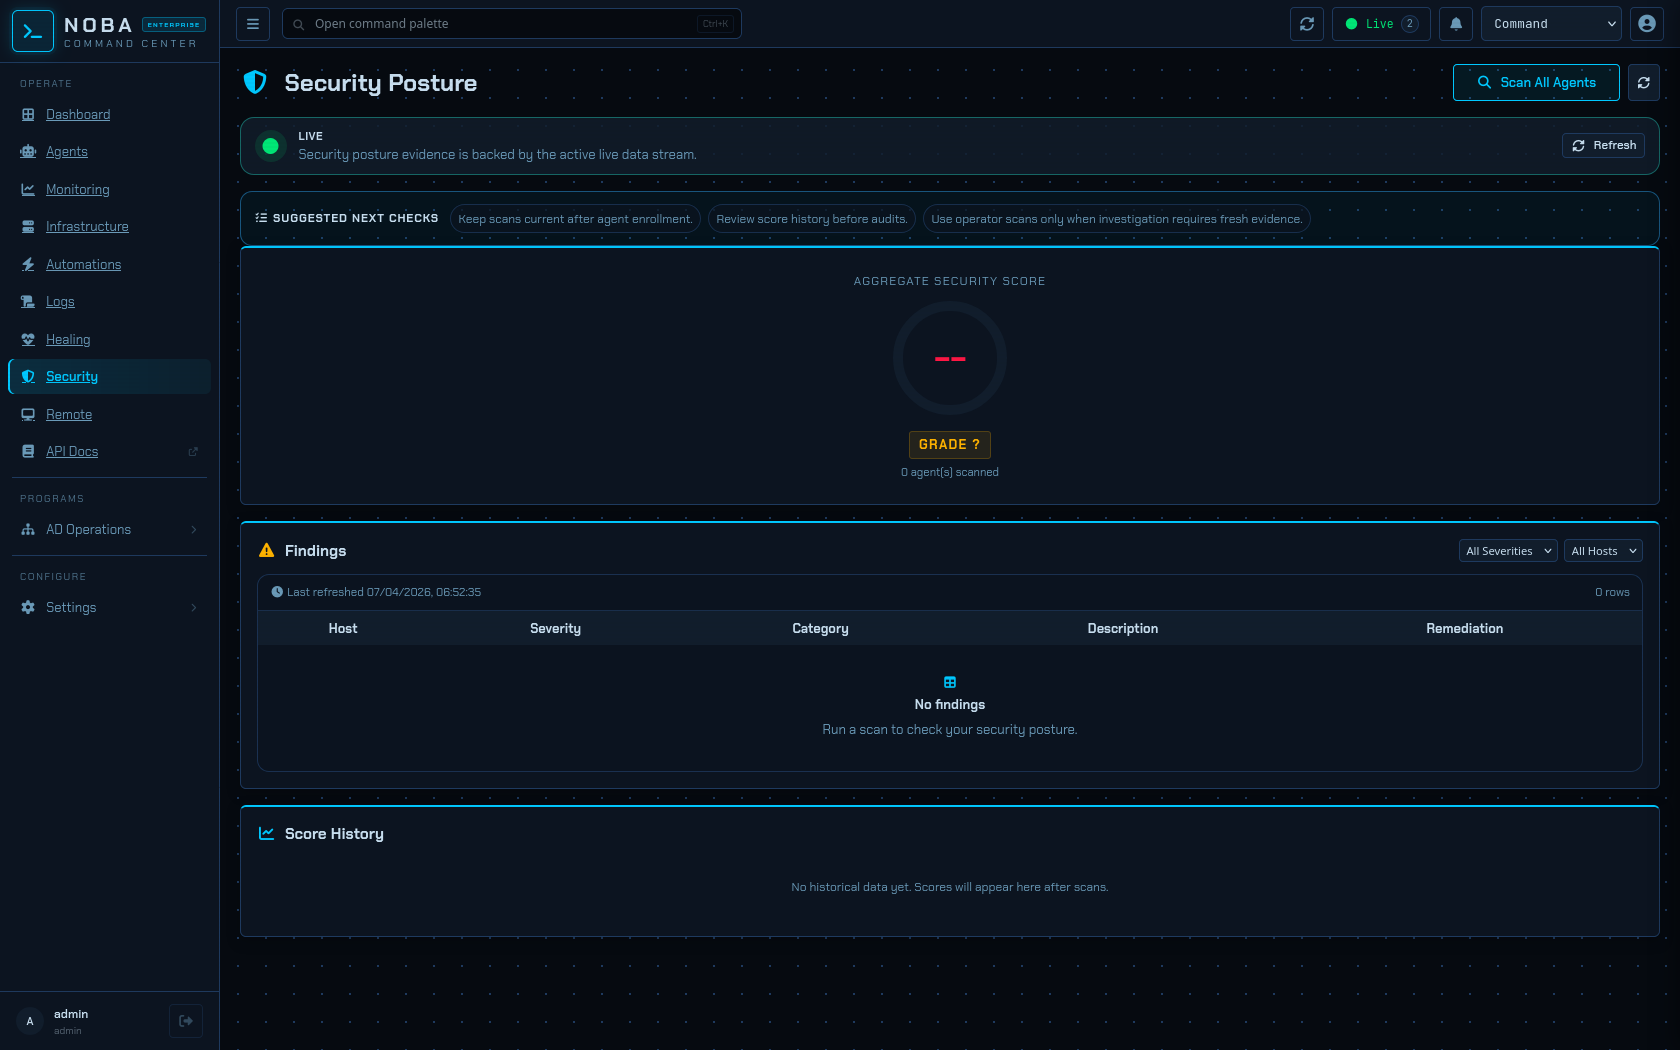Click the Security shield sidebar icon
Viewport: 1680px width, 1050px height.
point(28,377)
